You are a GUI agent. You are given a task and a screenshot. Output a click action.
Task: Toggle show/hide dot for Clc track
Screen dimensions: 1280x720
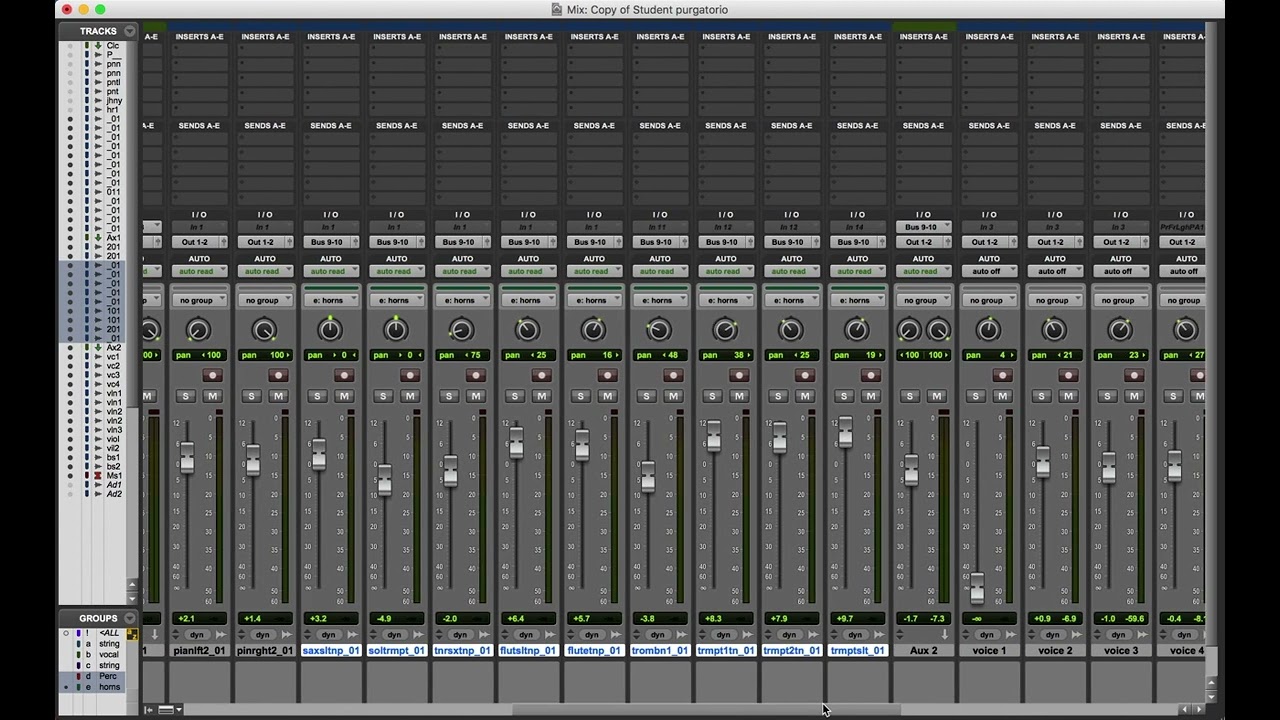pyautogui.click(x=69, y=46)
